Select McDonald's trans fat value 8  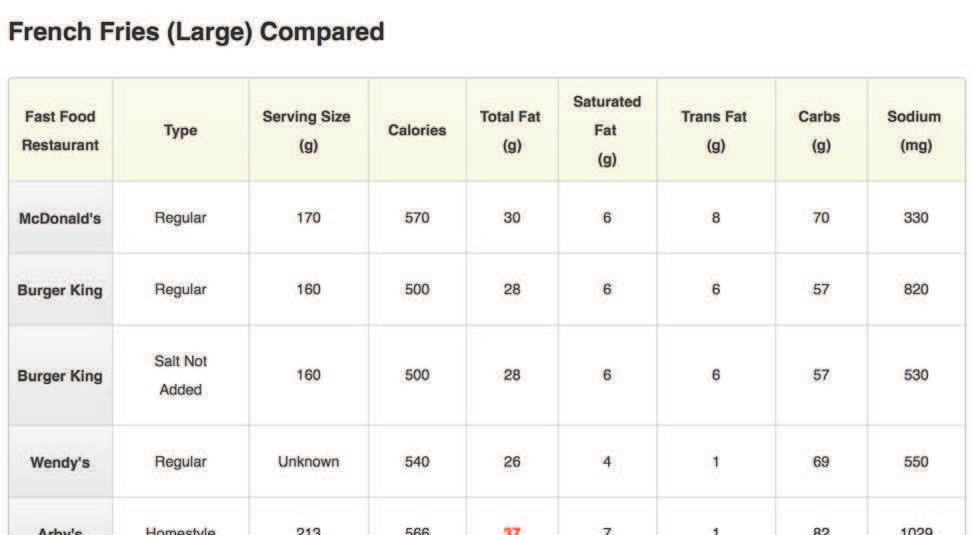[x=715, y=218]
